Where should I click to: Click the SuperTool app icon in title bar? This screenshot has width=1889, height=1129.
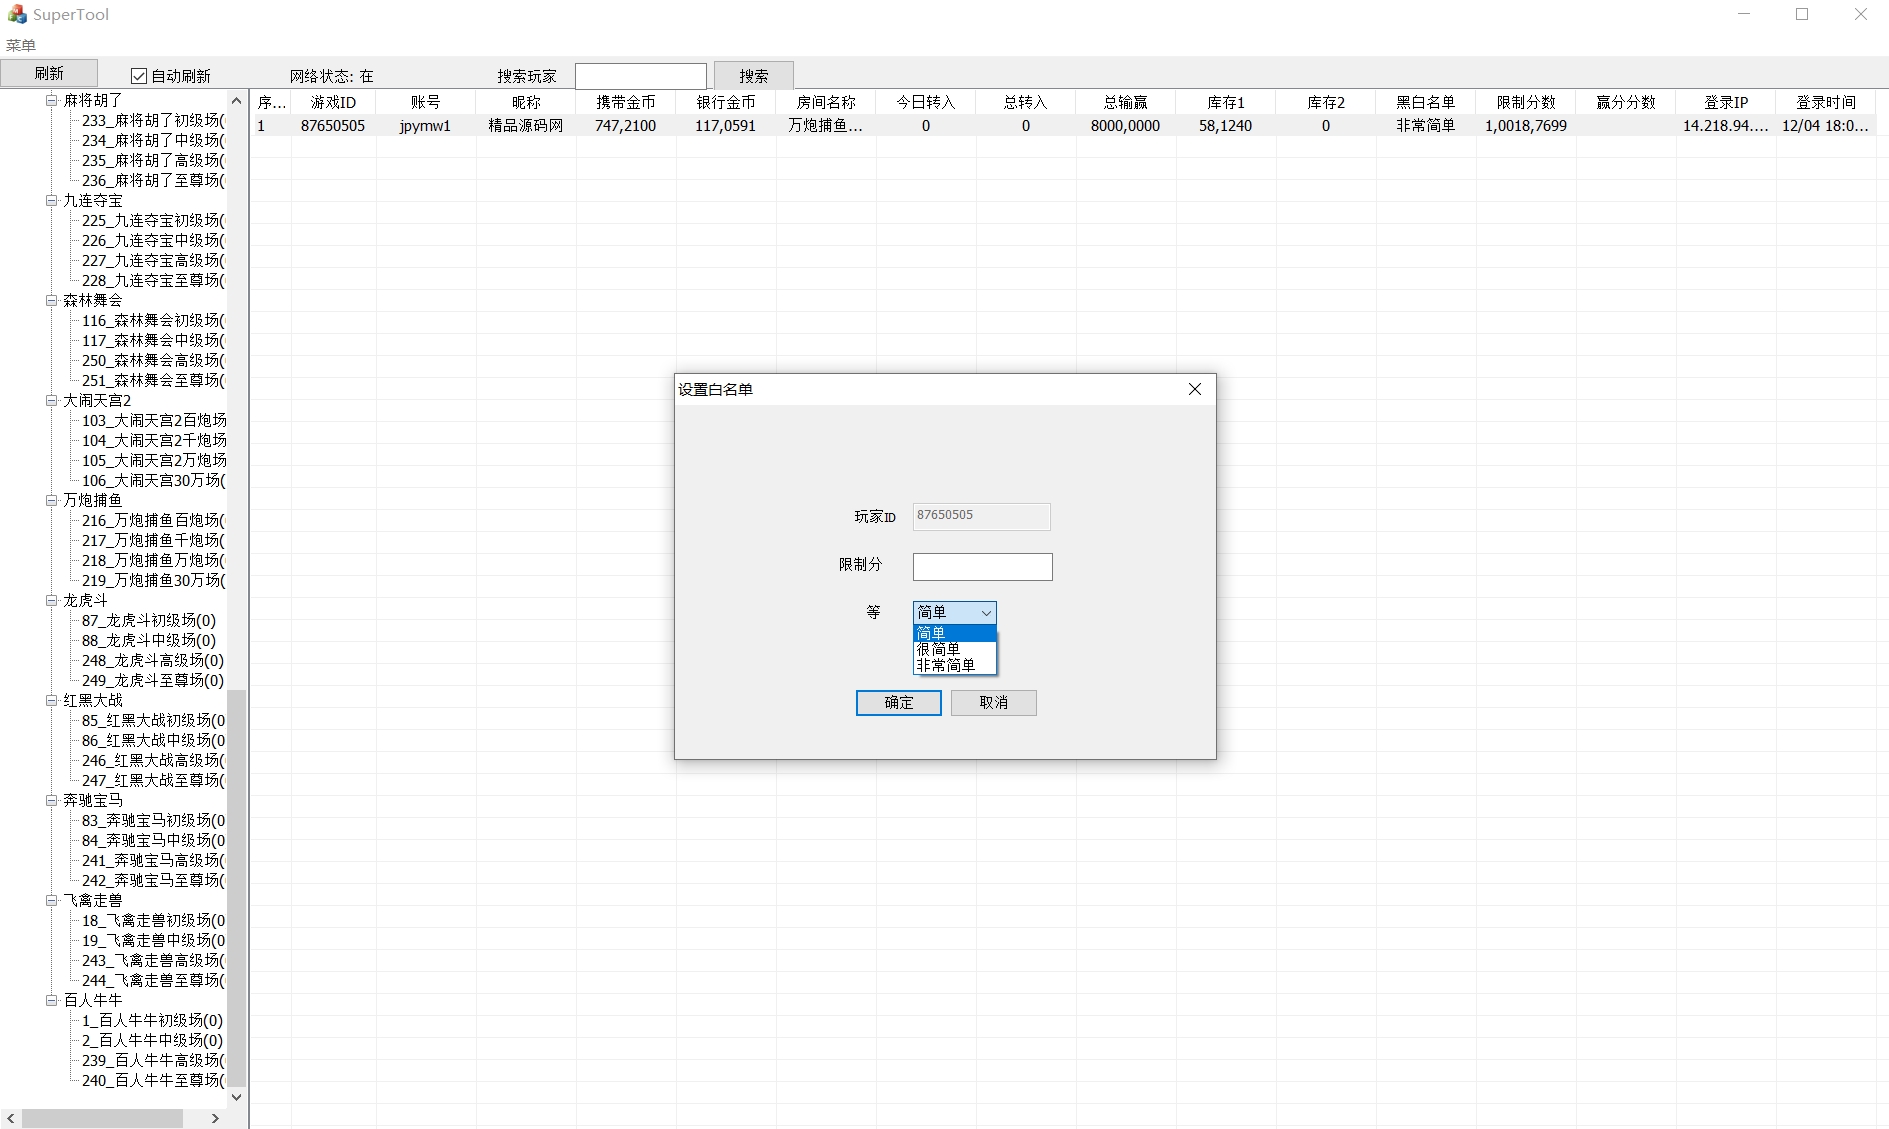(17, 14)
